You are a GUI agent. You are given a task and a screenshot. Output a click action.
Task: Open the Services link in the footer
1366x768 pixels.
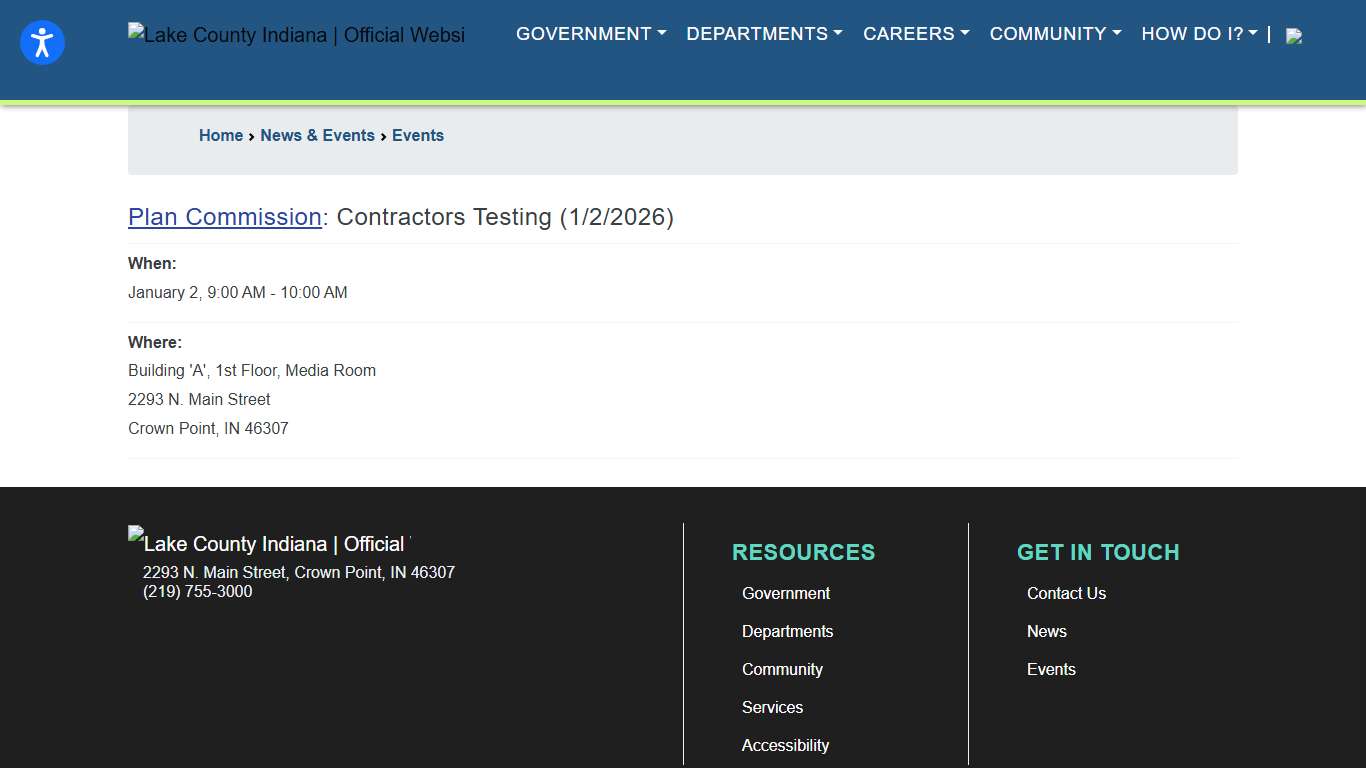772,707
